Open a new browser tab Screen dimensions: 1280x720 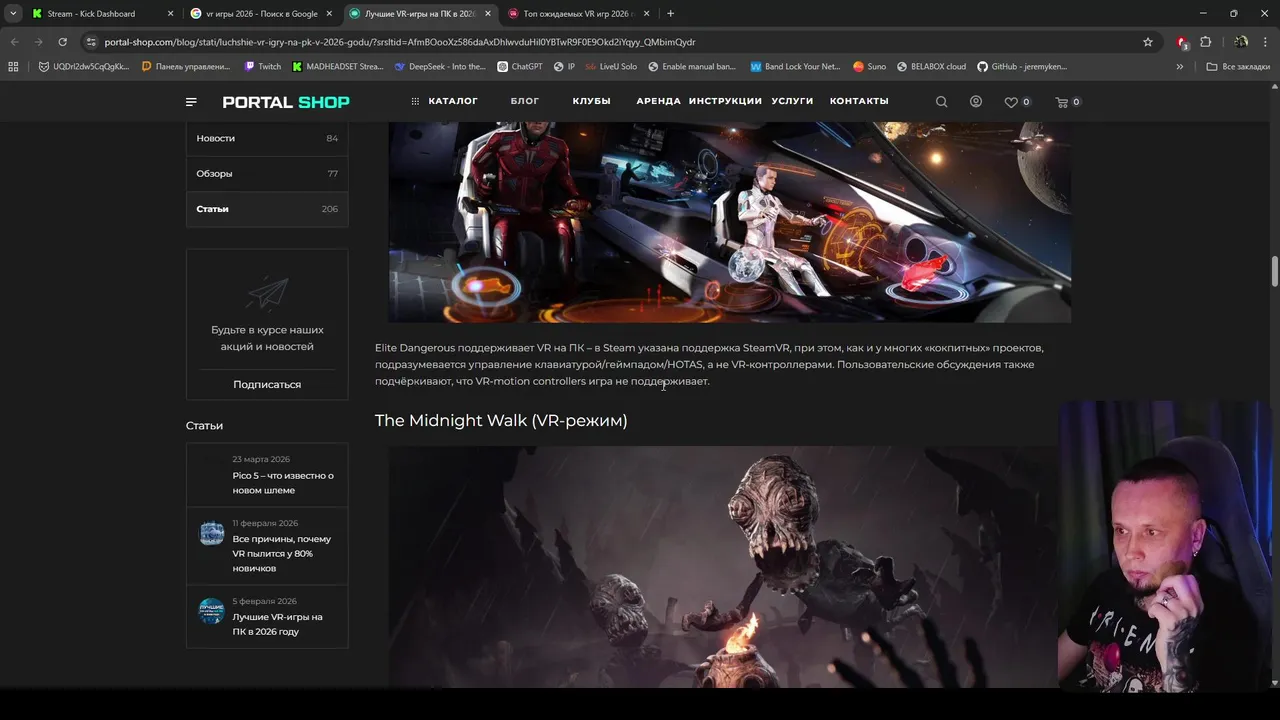coord(670,14)
